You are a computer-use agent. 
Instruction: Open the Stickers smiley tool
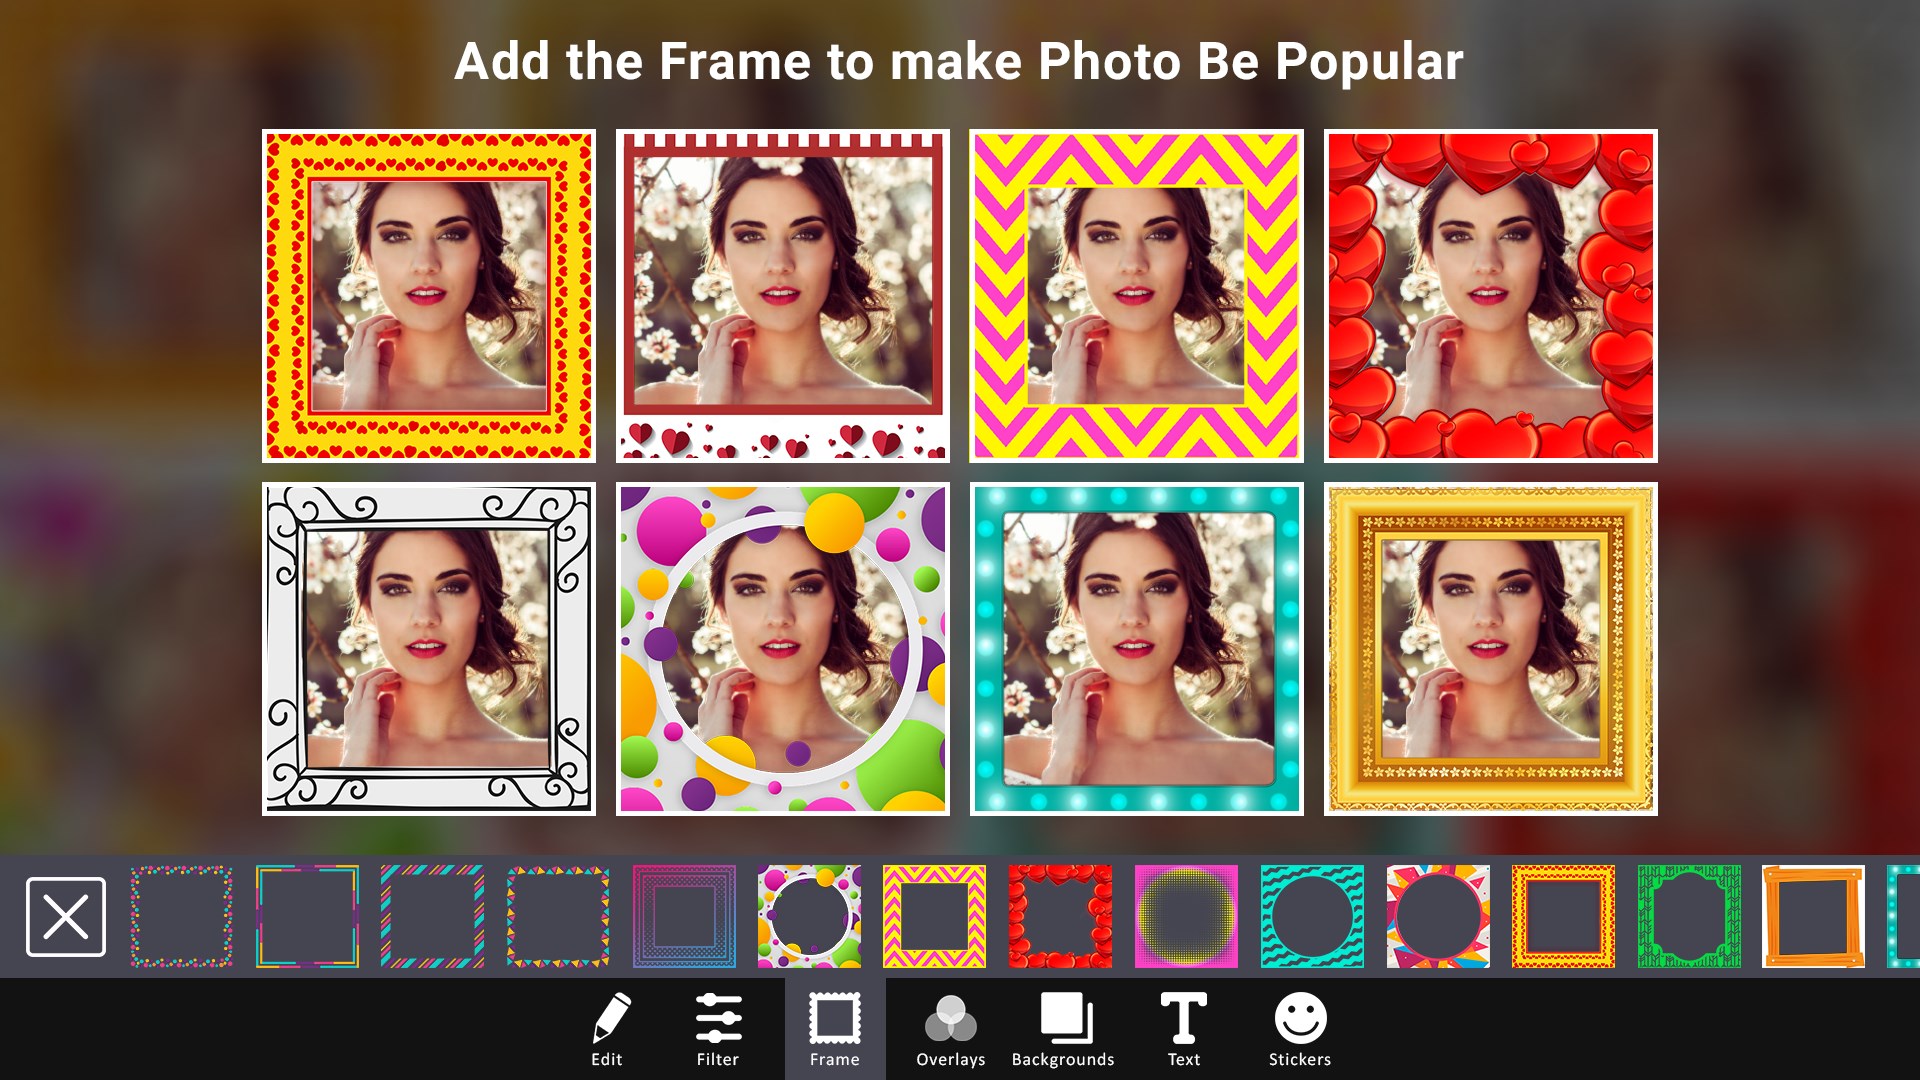(1300, 1029)
